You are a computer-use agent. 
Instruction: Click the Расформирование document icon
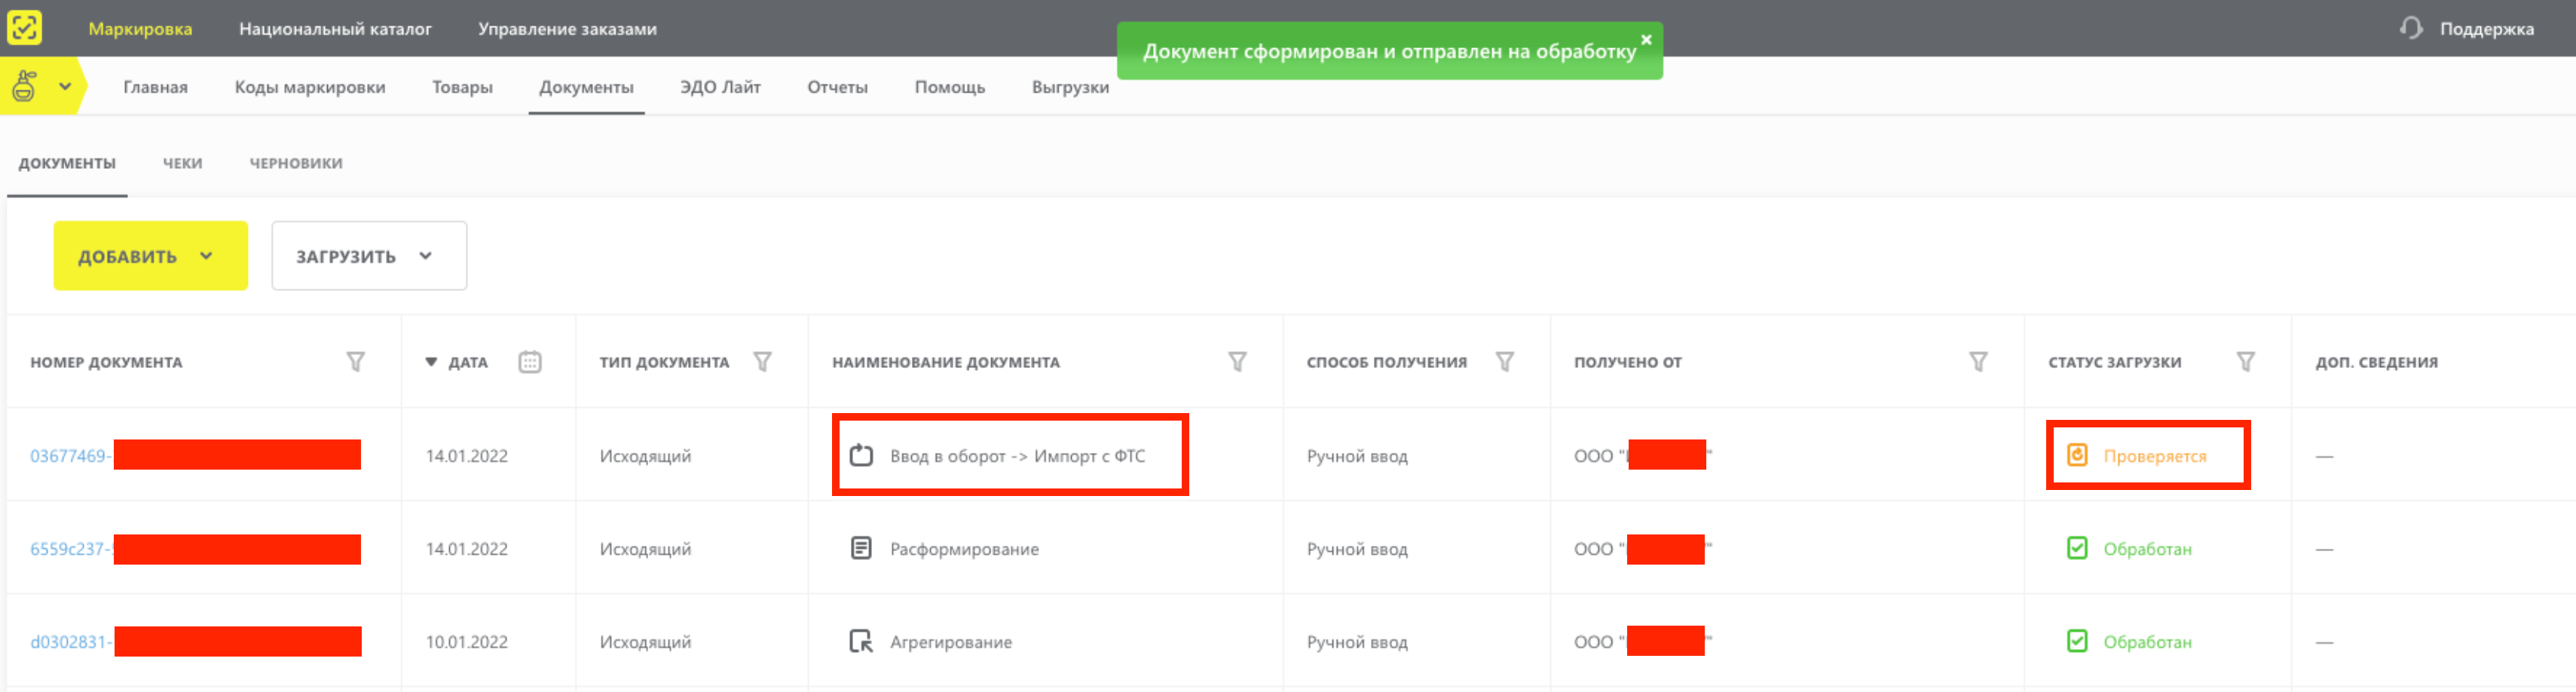point(861,548)
